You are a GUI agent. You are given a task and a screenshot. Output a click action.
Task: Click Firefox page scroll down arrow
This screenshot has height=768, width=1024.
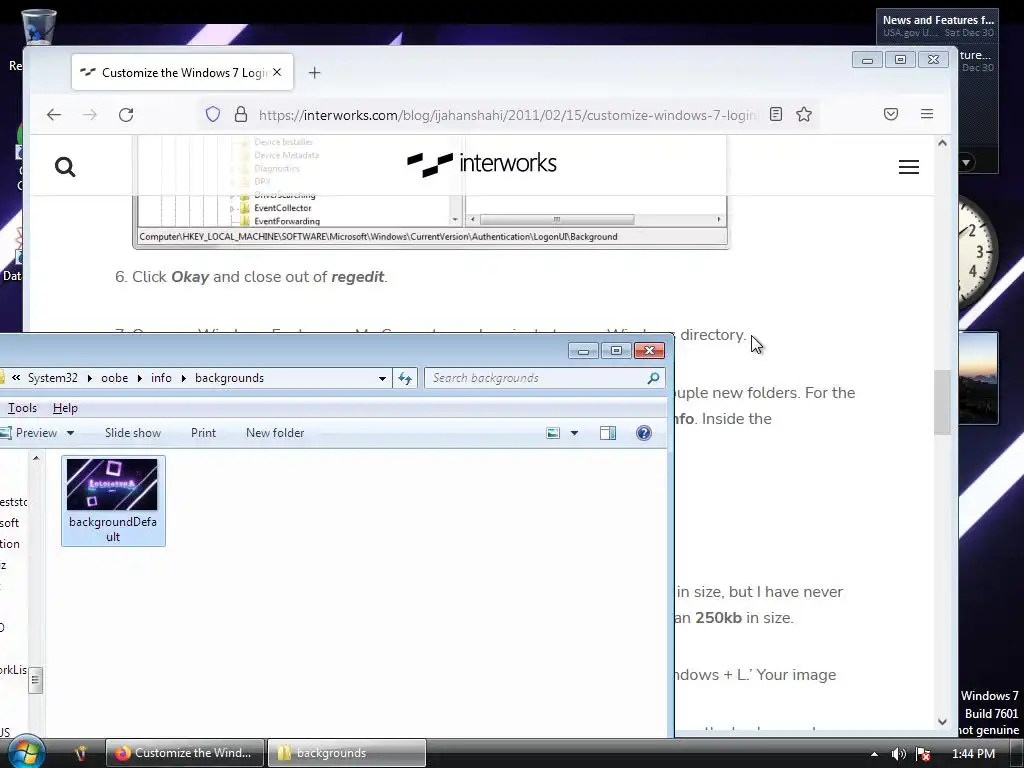click(942, 722)
